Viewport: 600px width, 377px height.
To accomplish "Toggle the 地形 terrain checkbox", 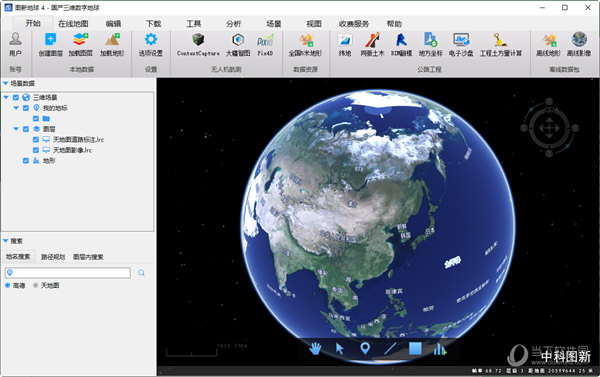I will 26,161.
